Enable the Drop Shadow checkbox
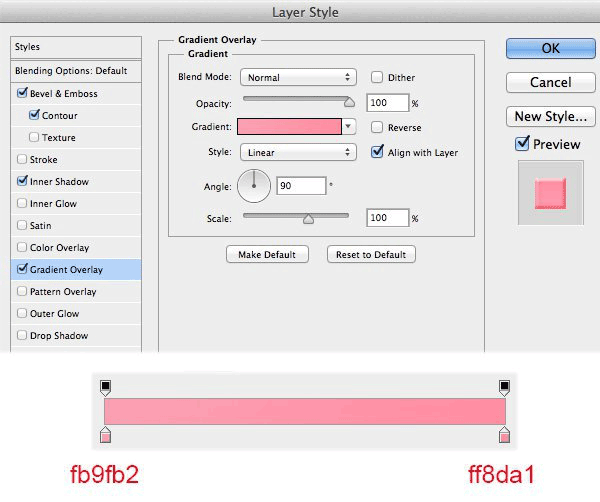 coord(22,335)
